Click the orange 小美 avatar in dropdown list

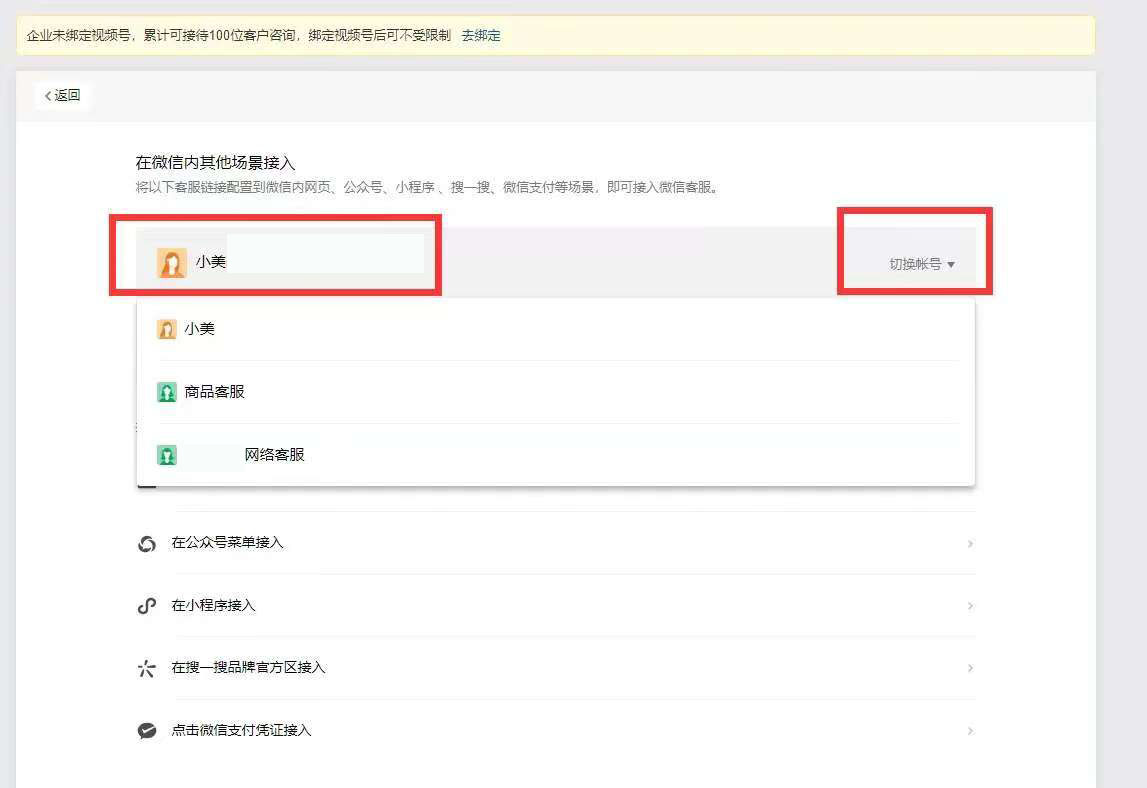point(167,329)
